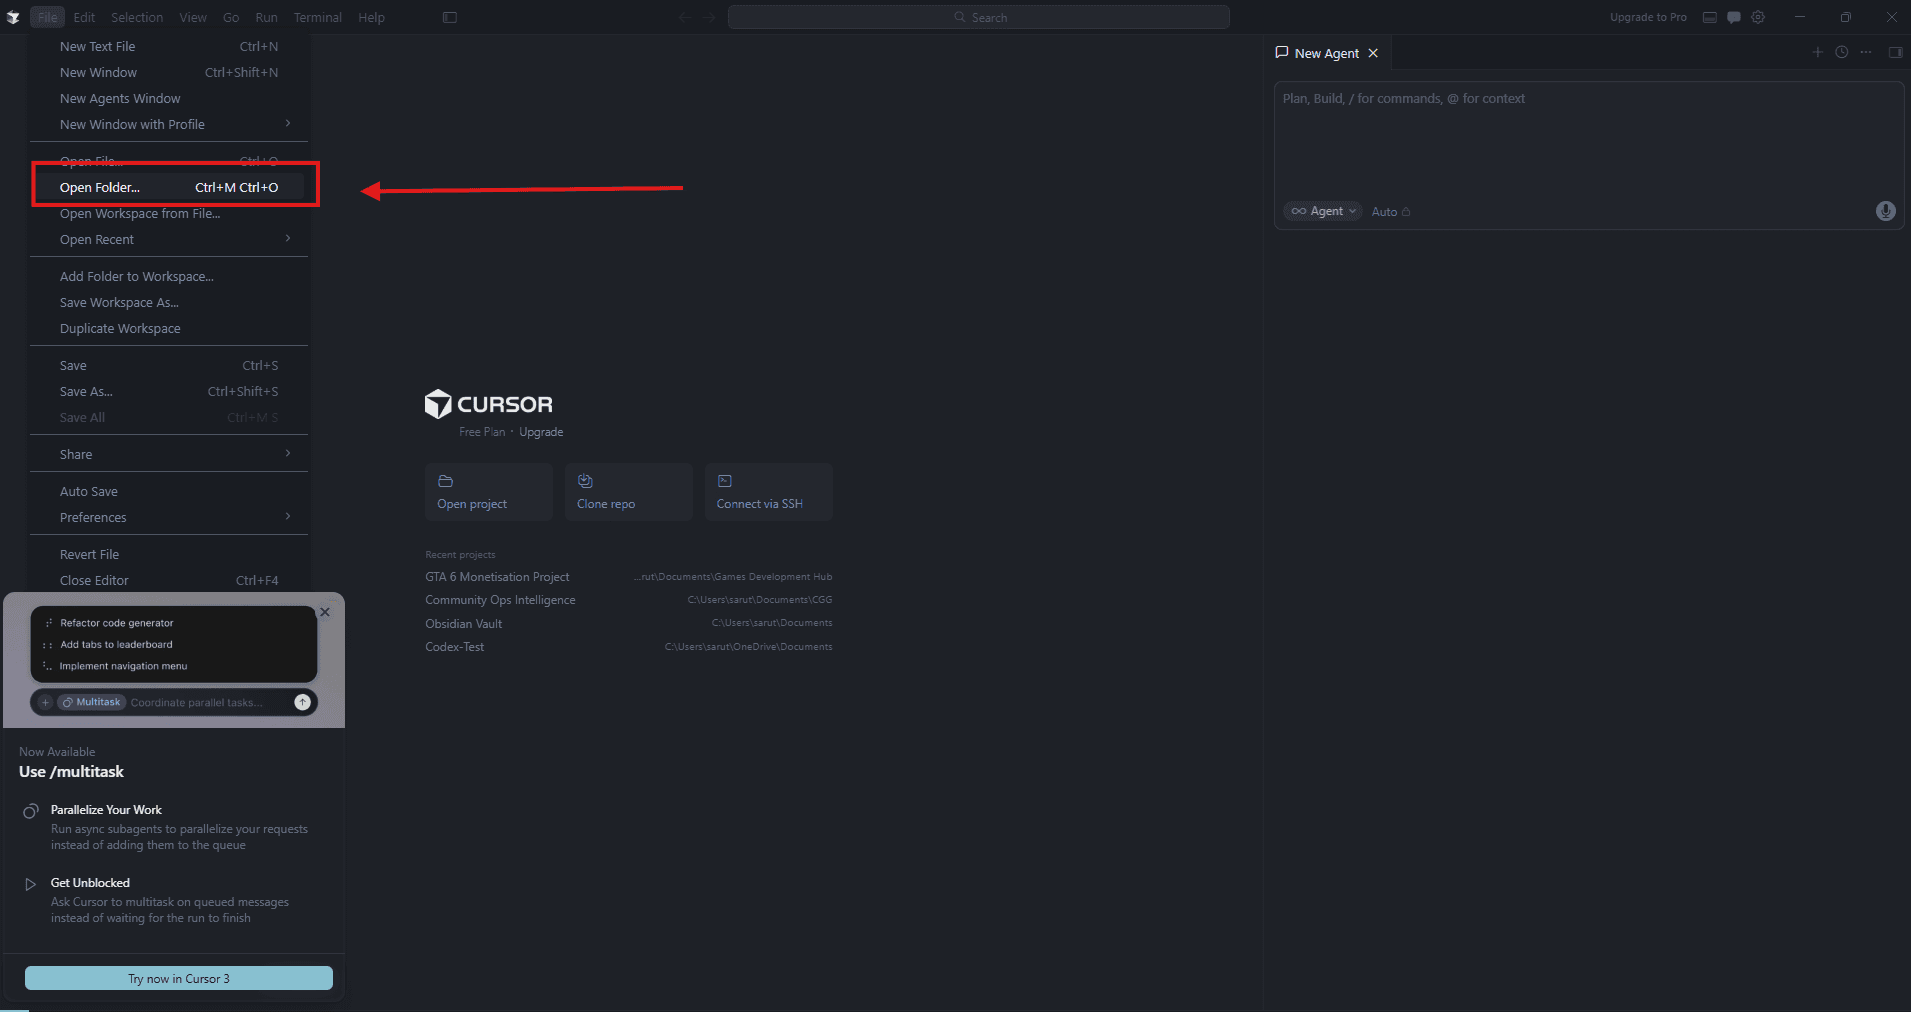Start voice input with microphone icon

coord(1886,211)
